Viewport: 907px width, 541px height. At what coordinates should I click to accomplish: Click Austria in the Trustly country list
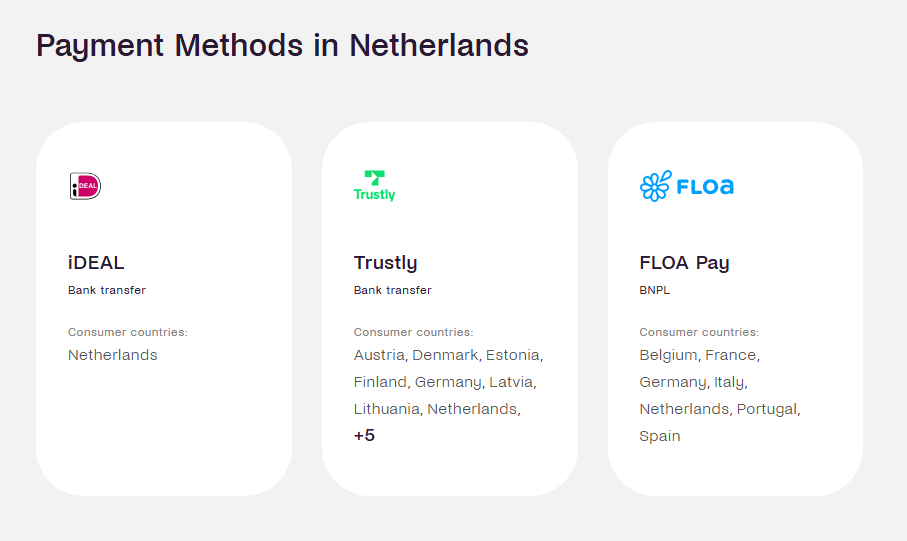click(379, 355)
